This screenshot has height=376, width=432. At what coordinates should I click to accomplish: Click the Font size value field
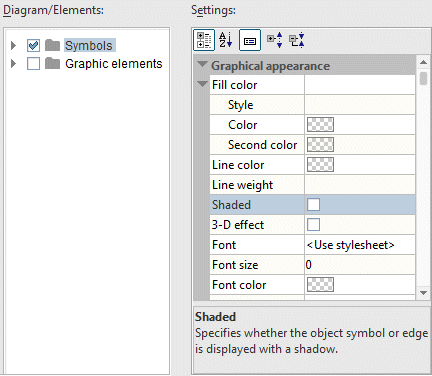click(x=360, y=265)
